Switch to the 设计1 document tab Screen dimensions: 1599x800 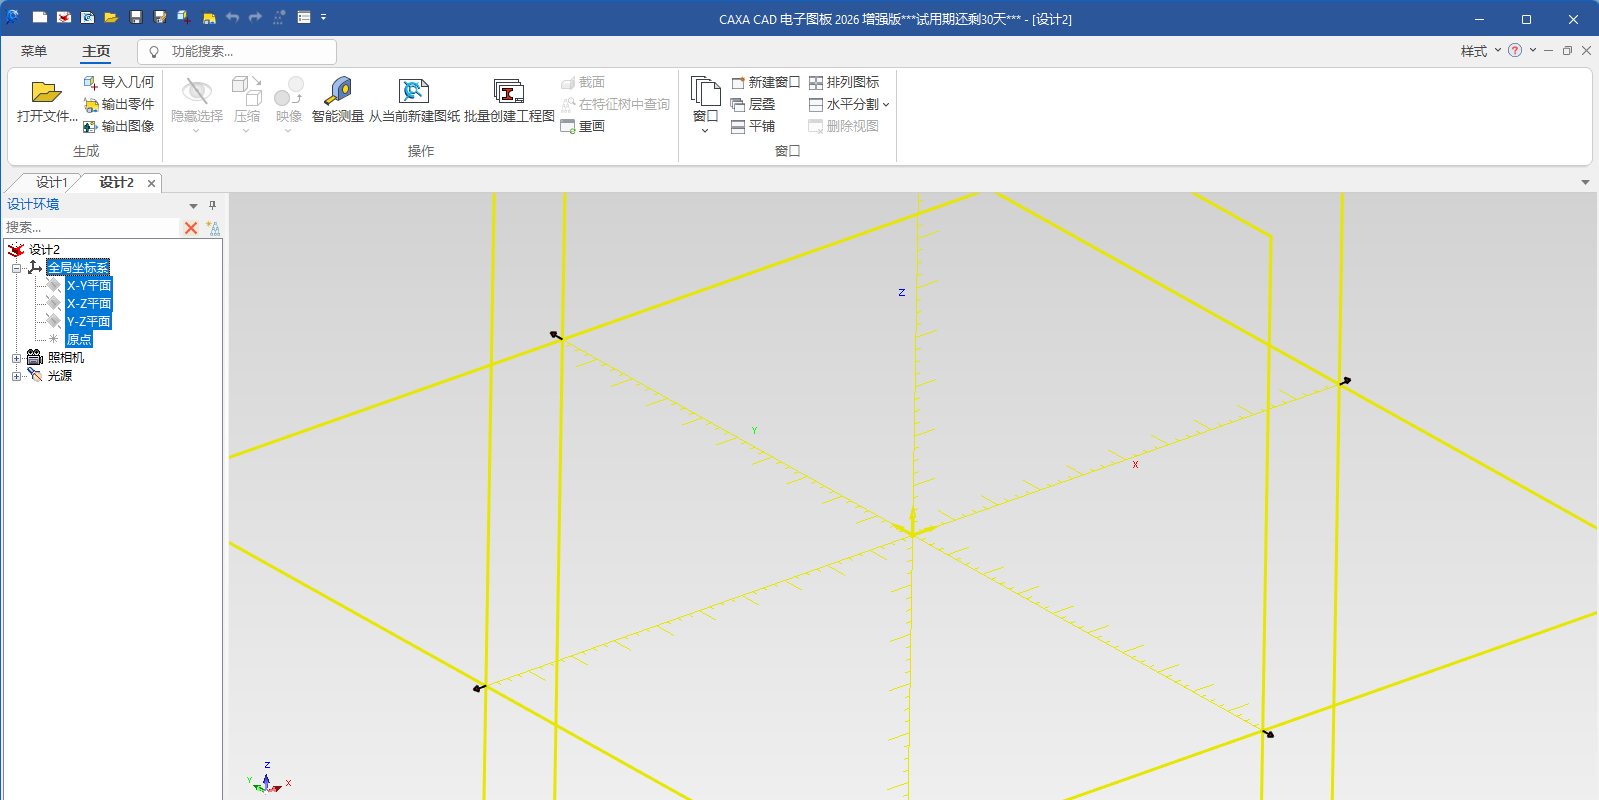[50, 182]
